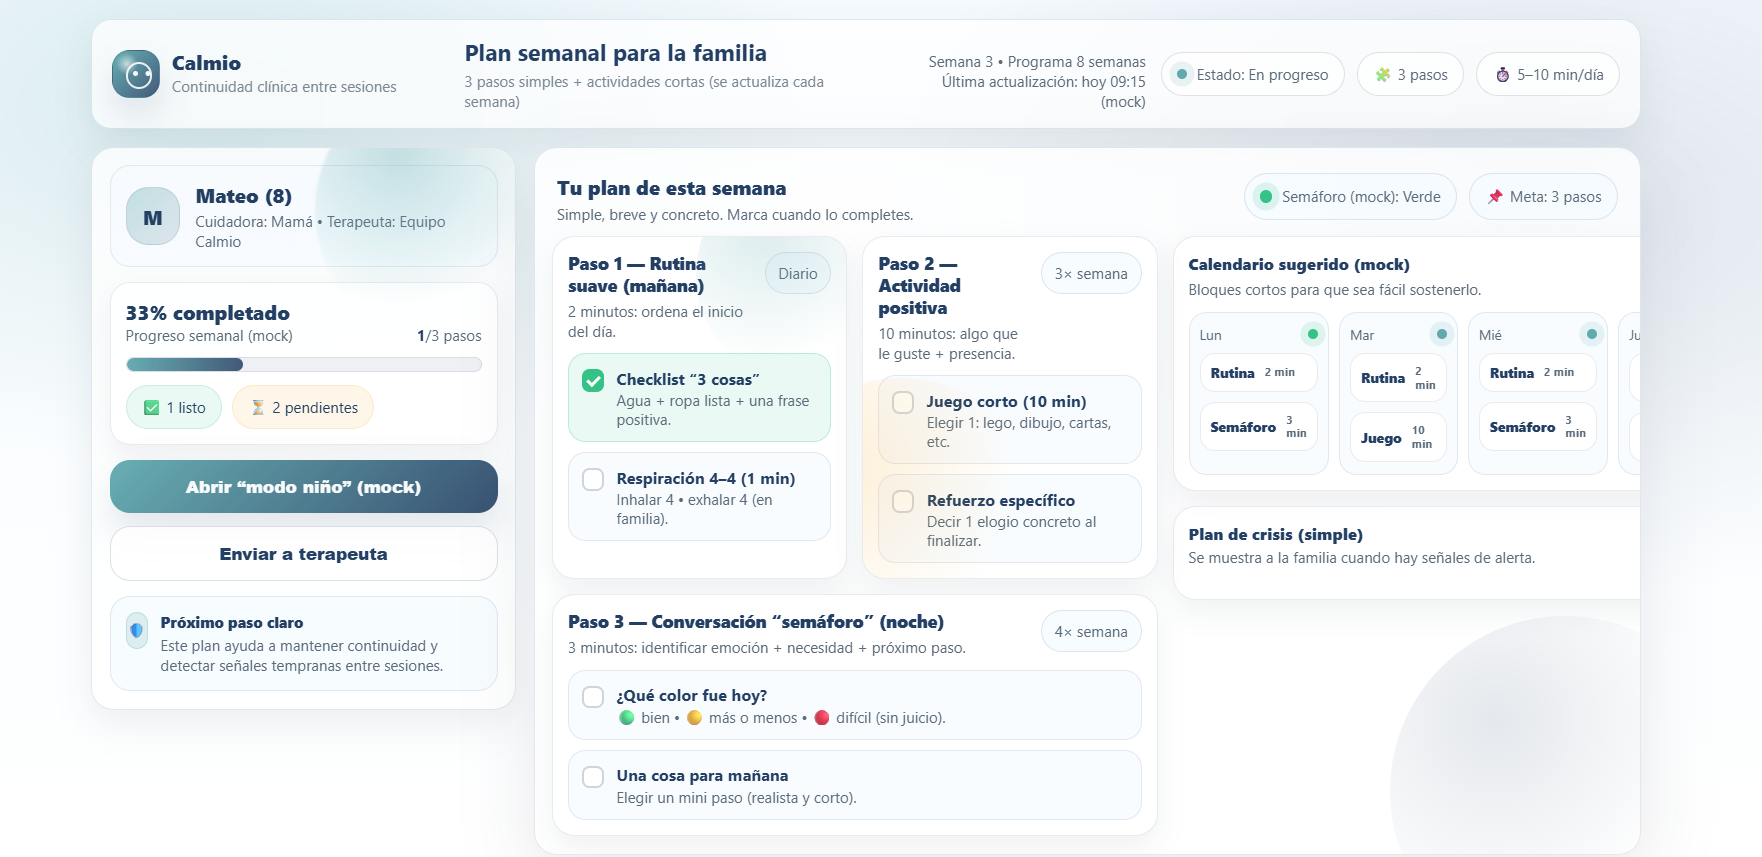Click Mateo's "M" avatar
This screenshot has width=1762, height=857.
(x=152, y=215)
